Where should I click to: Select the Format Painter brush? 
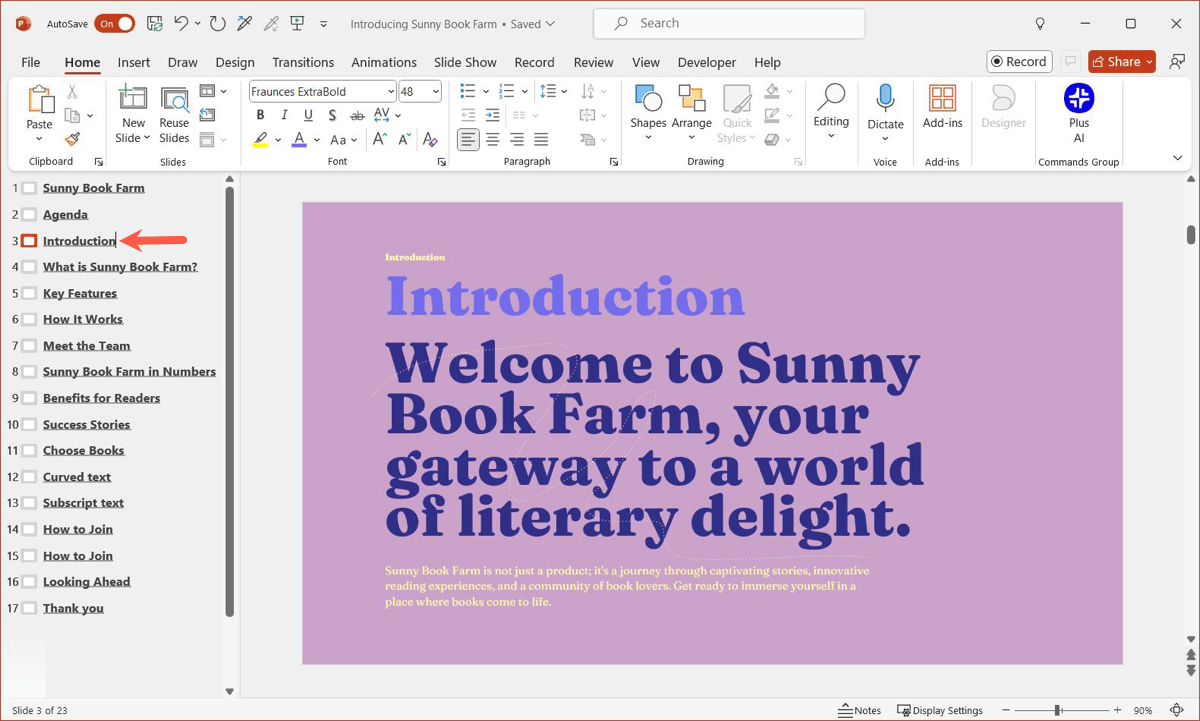tap(72, 140)
